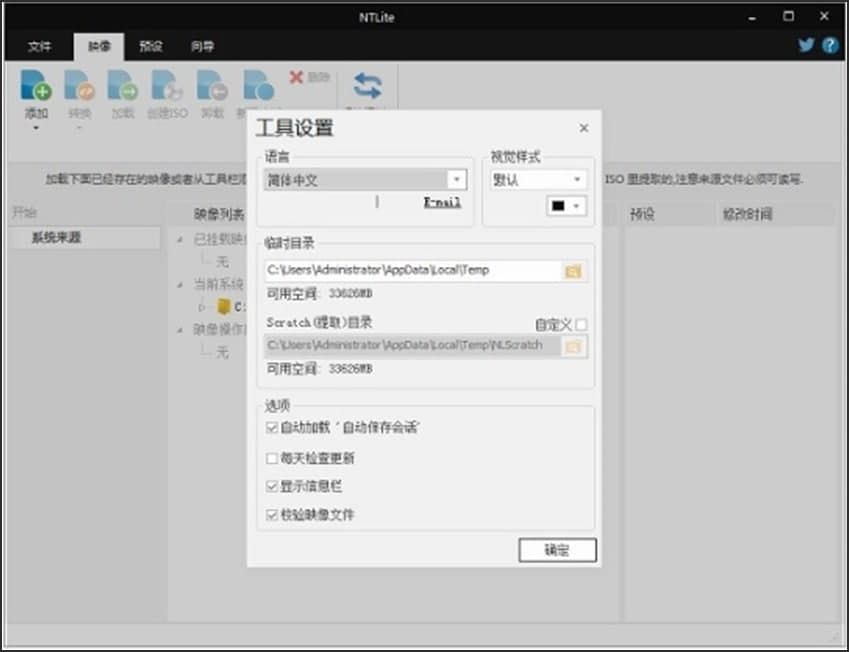Viewport: 849px width, 652px height.
Task: Click the blue help question mark icon
Action: pyautogui.click(x=828, y=45)
